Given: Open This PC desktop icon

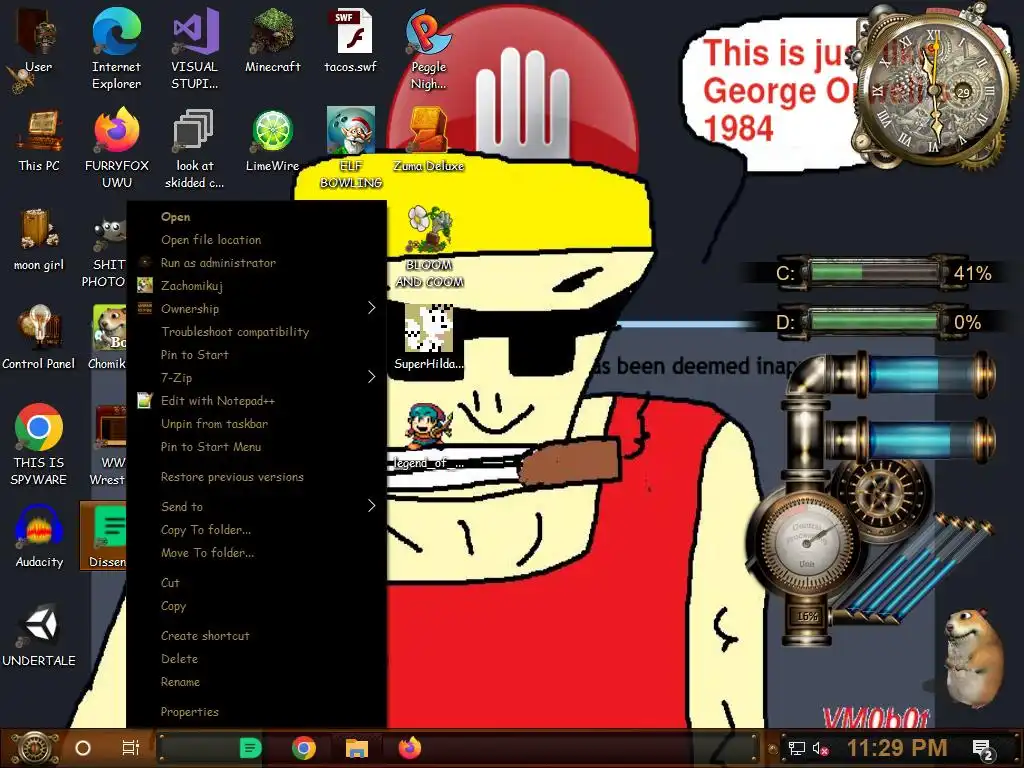Looking at the screenshot, I should pyautogui.click(x=39, y=138).
